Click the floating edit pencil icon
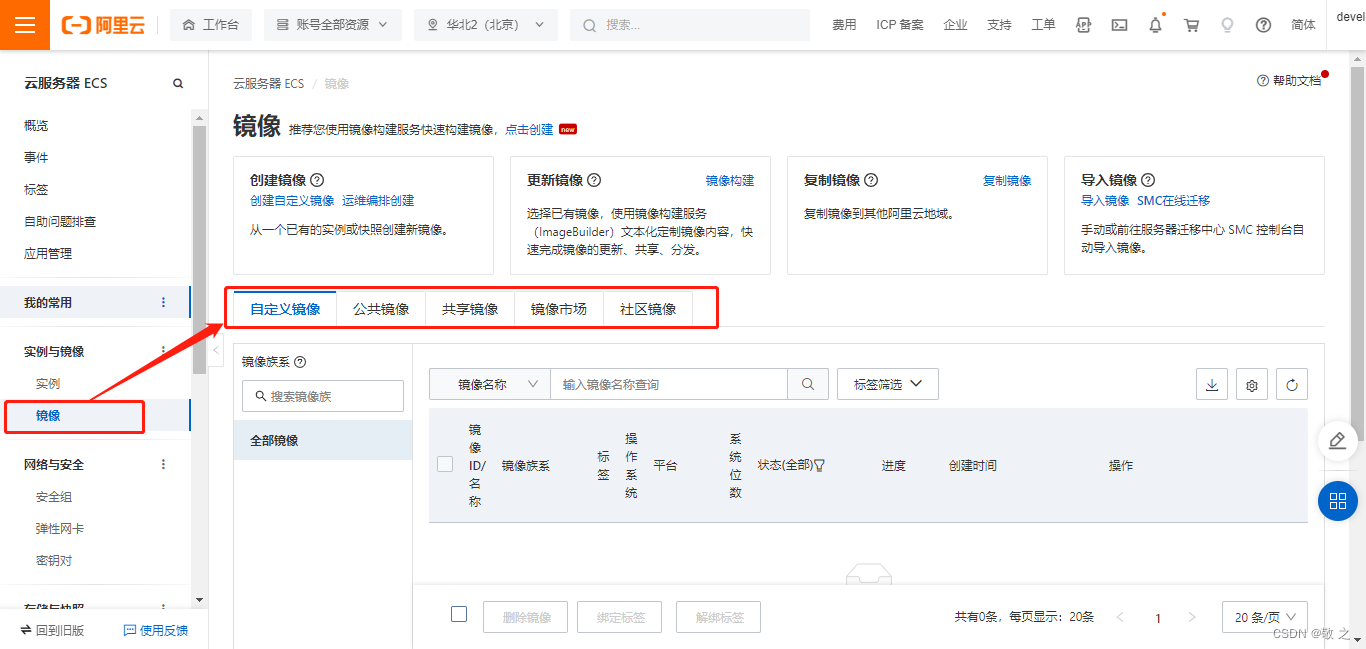1366x649 pixels. pyautogui.click(x=1338, y=441)
